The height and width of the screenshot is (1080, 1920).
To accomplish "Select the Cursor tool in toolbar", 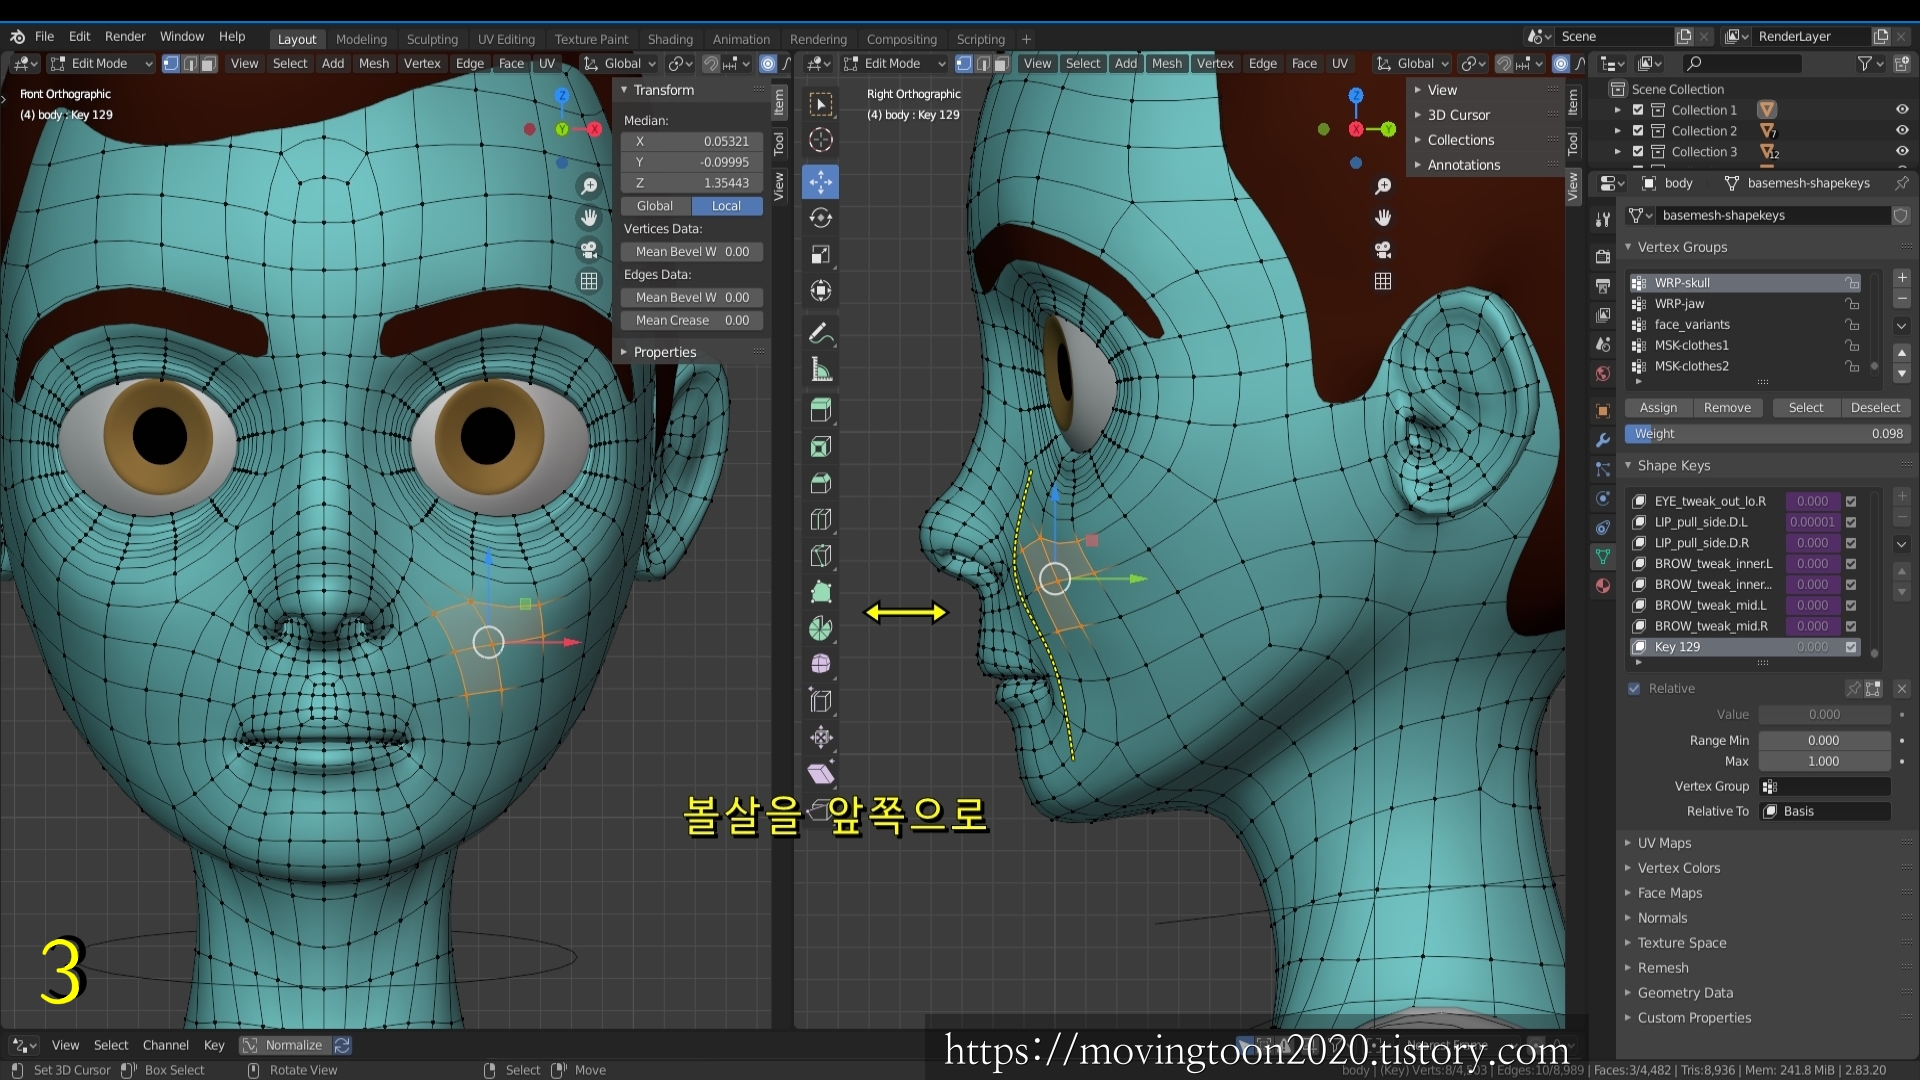I will (x=820, y=140).
